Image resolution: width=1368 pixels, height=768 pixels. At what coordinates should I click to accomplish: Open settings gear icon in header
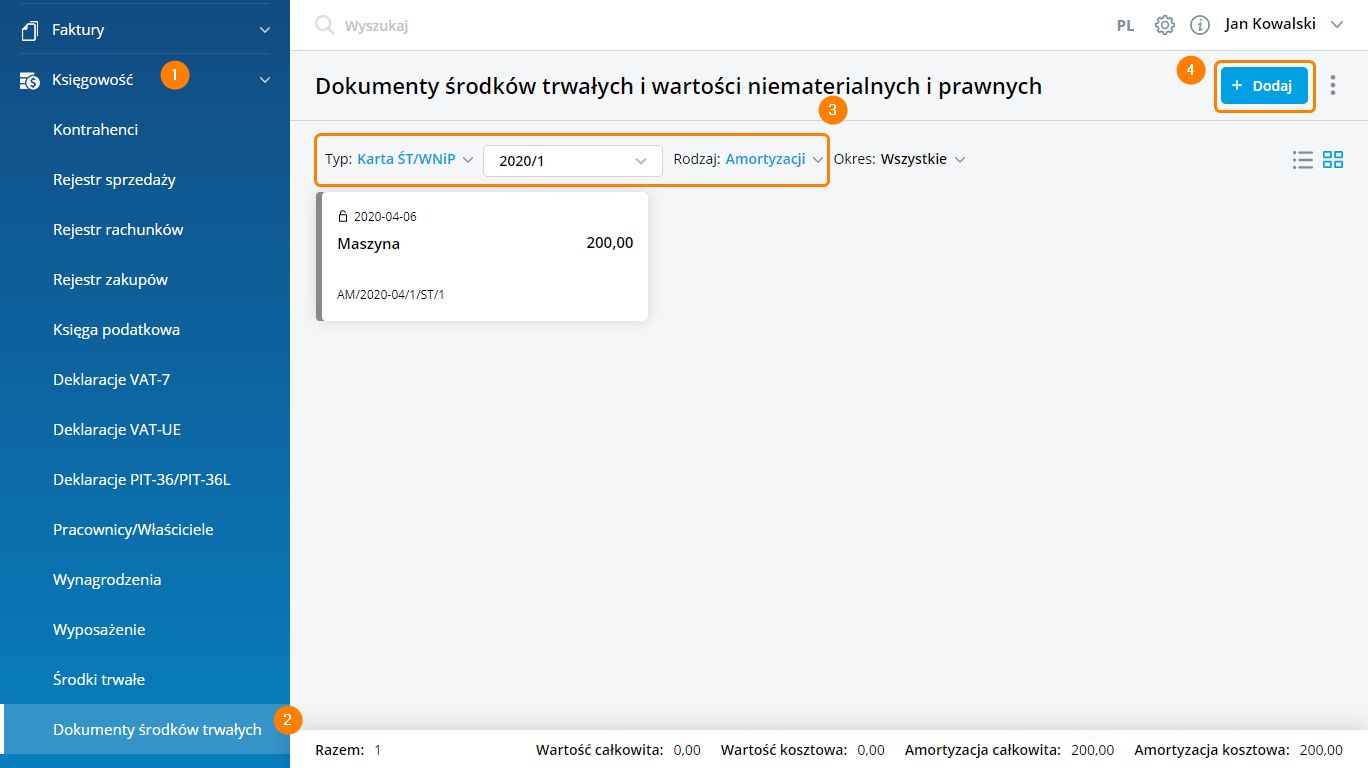(1165, 26)
